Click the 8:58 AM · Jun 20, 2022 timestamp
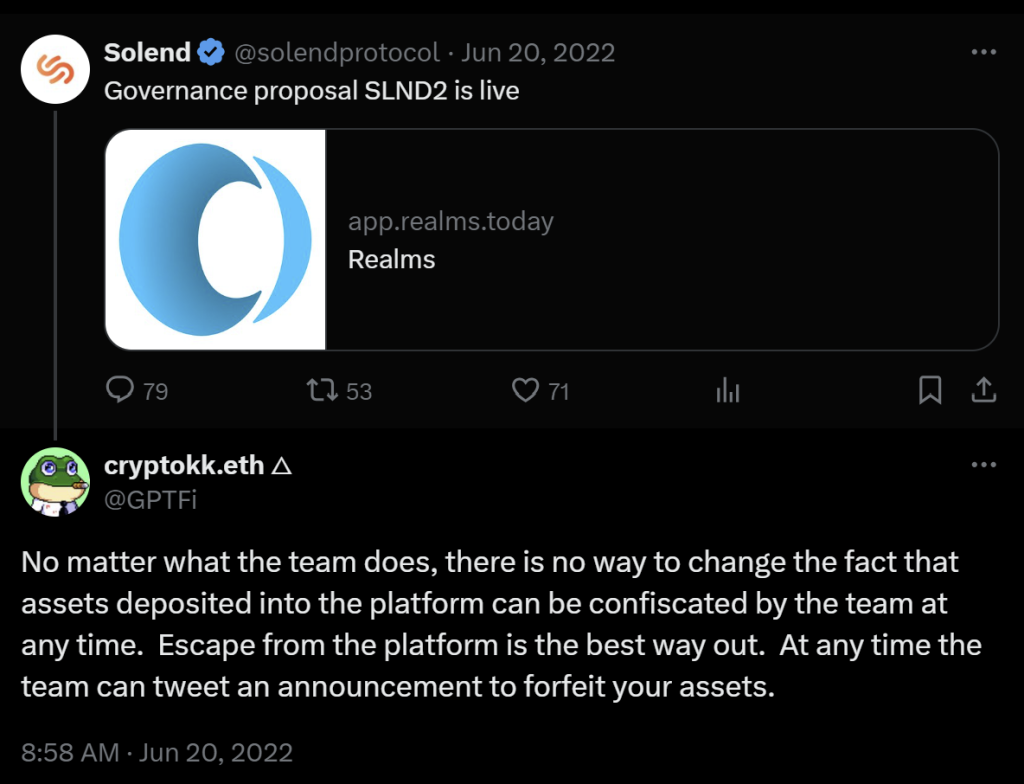Screen dimensions: 1024x784 point(157,752)
